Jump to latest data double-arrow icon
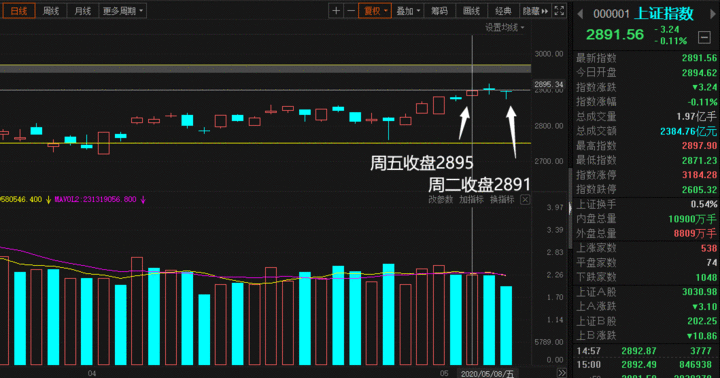This screenshot has width=720, height=378. 562,373
